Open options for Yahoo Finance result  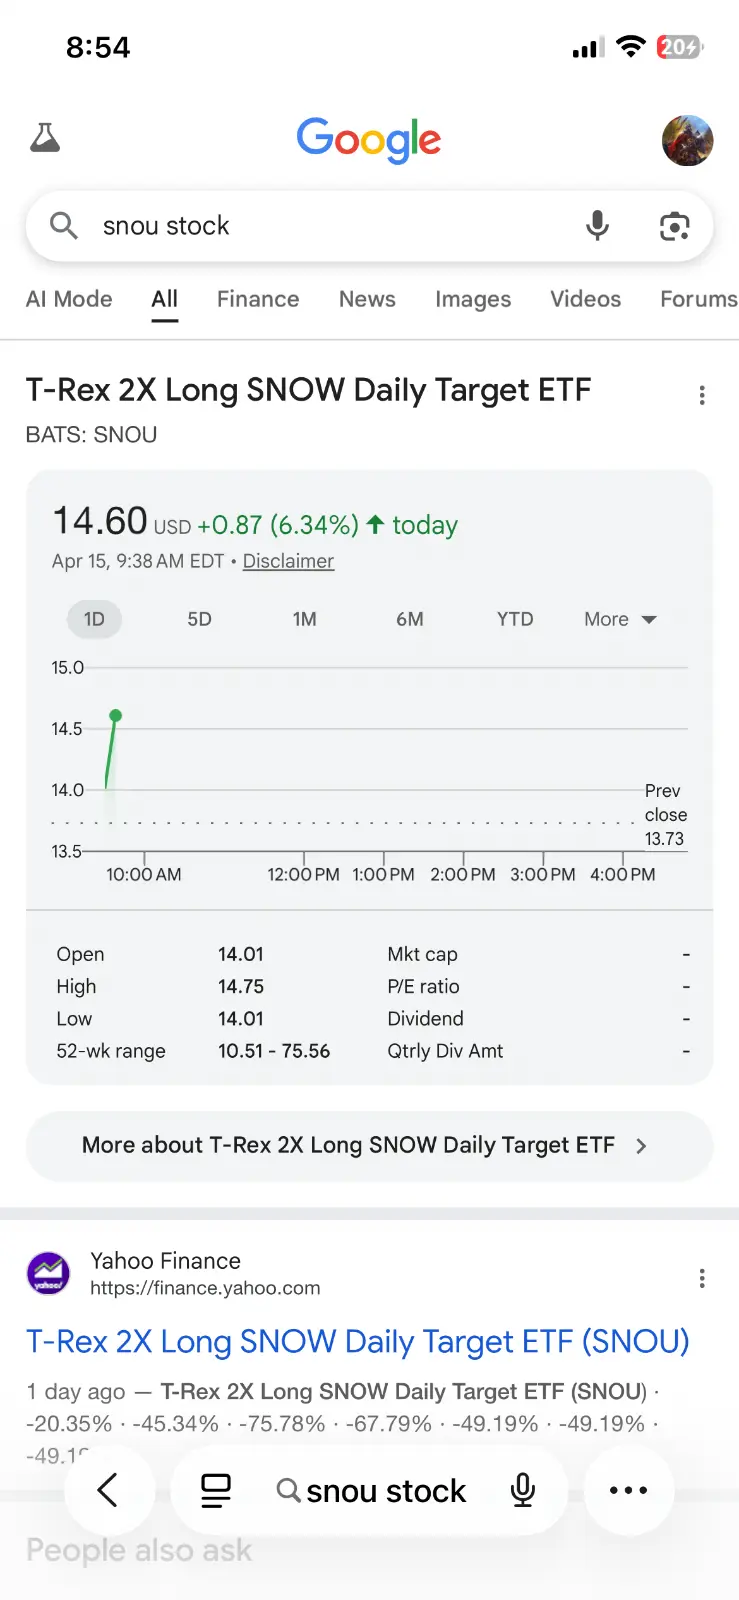(x=702, y=1278)
